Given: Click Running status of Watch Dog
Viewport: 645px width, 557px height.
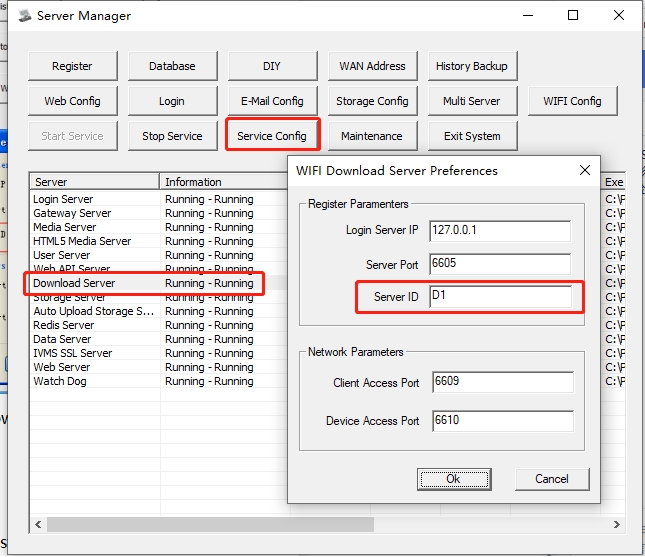Looking at the screenshot, I should click(209, 381).
